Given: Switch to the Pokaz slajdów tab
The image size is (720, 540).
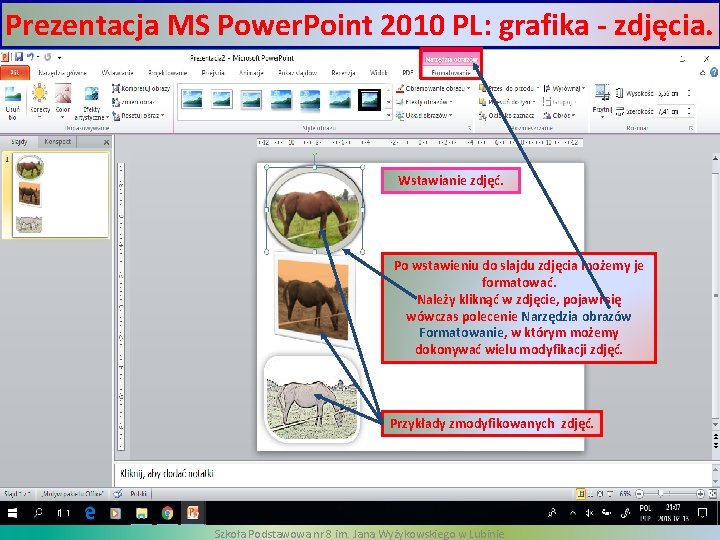Looking at the screenshot, I should point(297,73).
